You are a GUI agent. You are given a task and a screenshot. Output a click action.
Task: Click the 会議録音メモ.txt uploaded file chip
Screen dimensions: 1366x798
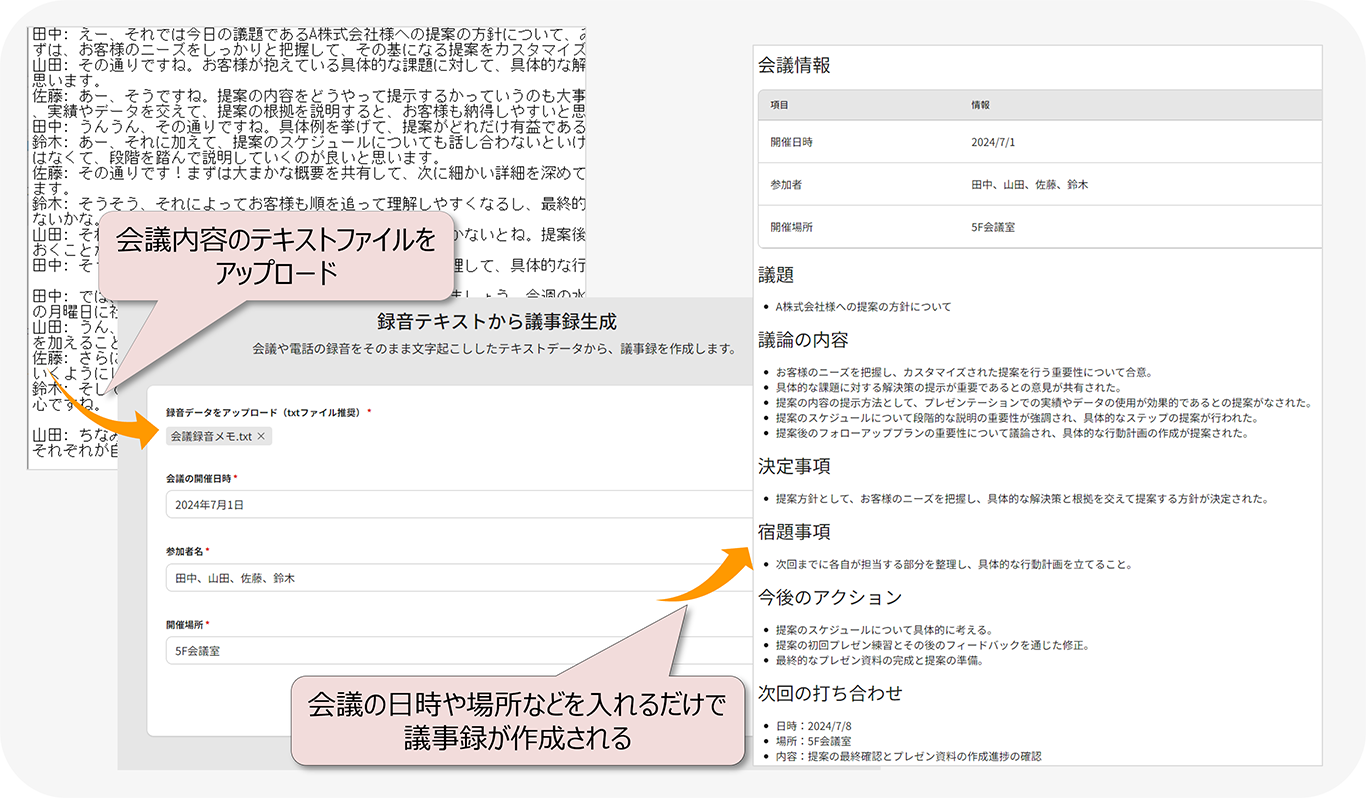click(211, 437)
